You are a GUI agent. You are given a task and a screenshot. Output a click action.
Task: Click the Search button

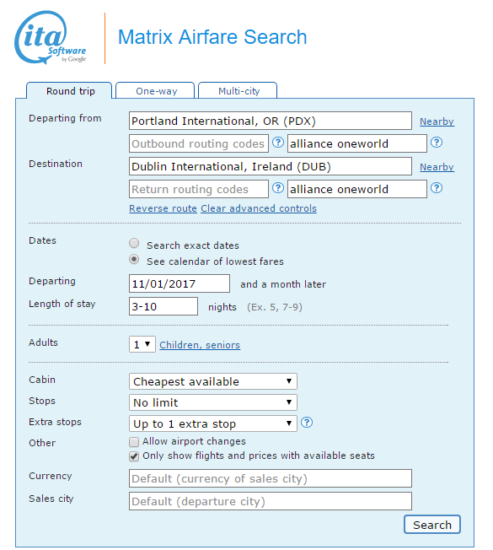(x=432, y=525)
